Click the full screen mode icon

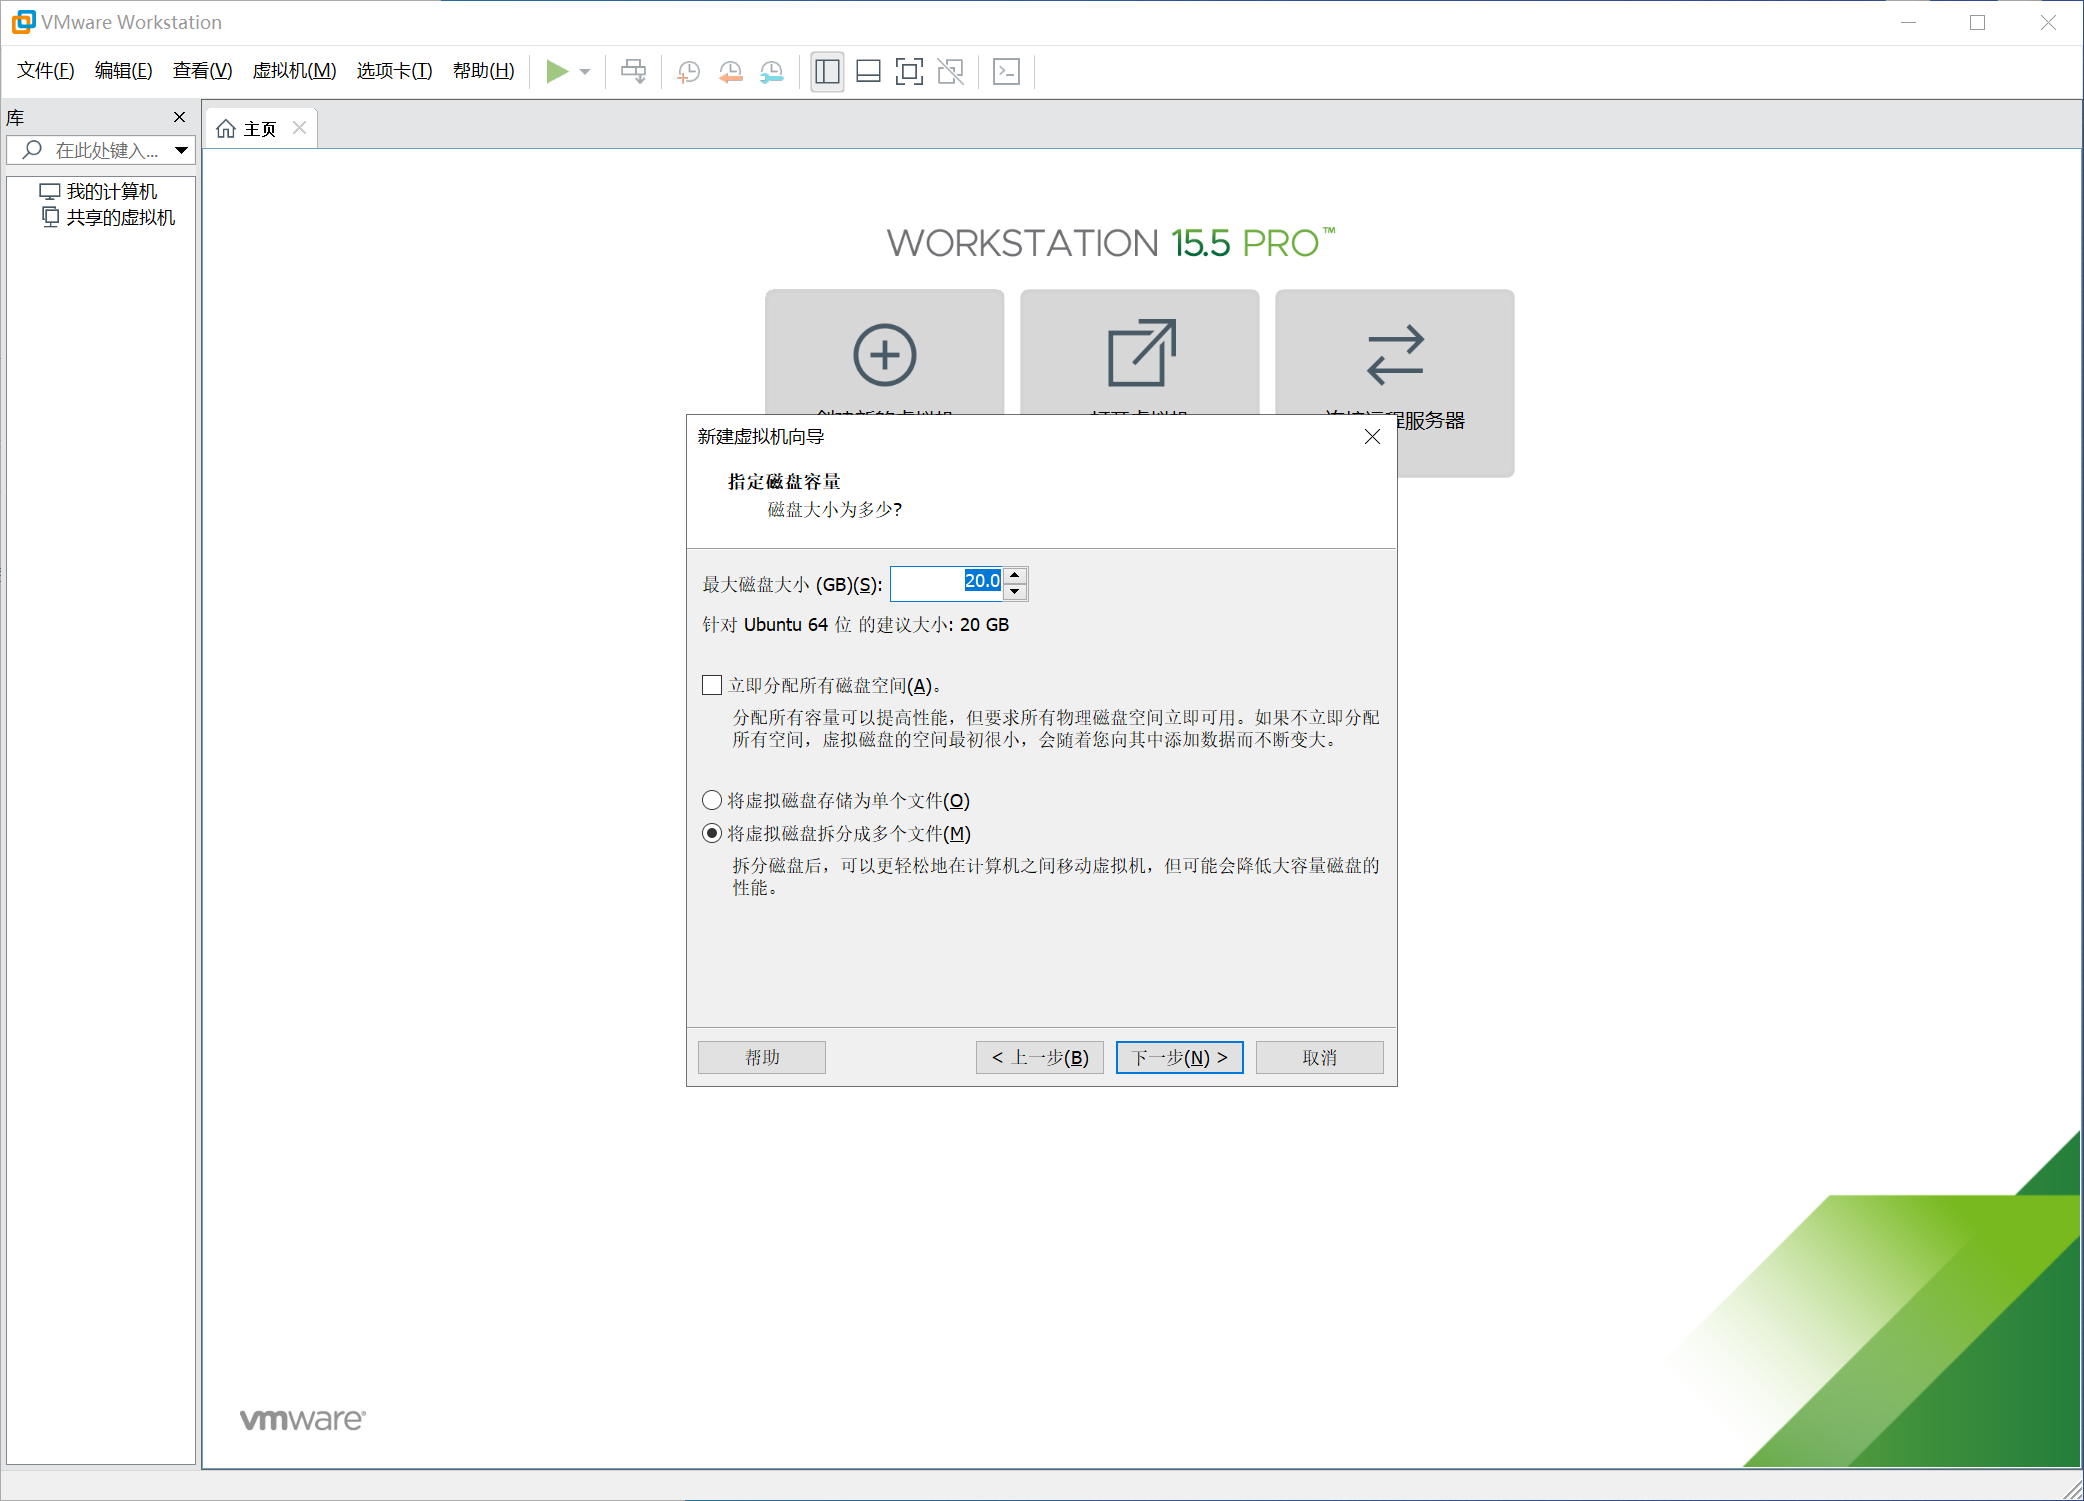click(x=909, y=71)
